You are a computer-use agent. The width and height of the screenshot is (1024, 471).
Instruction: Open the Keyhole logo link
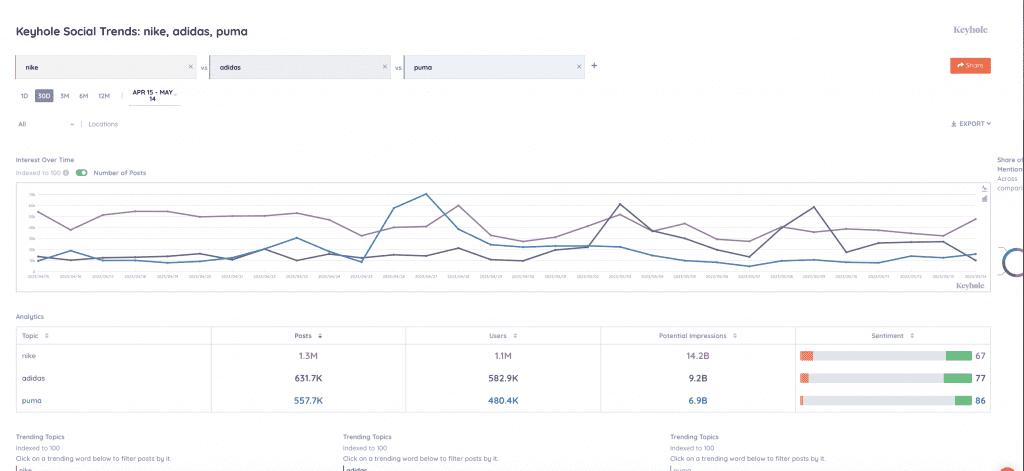point(970,30)
